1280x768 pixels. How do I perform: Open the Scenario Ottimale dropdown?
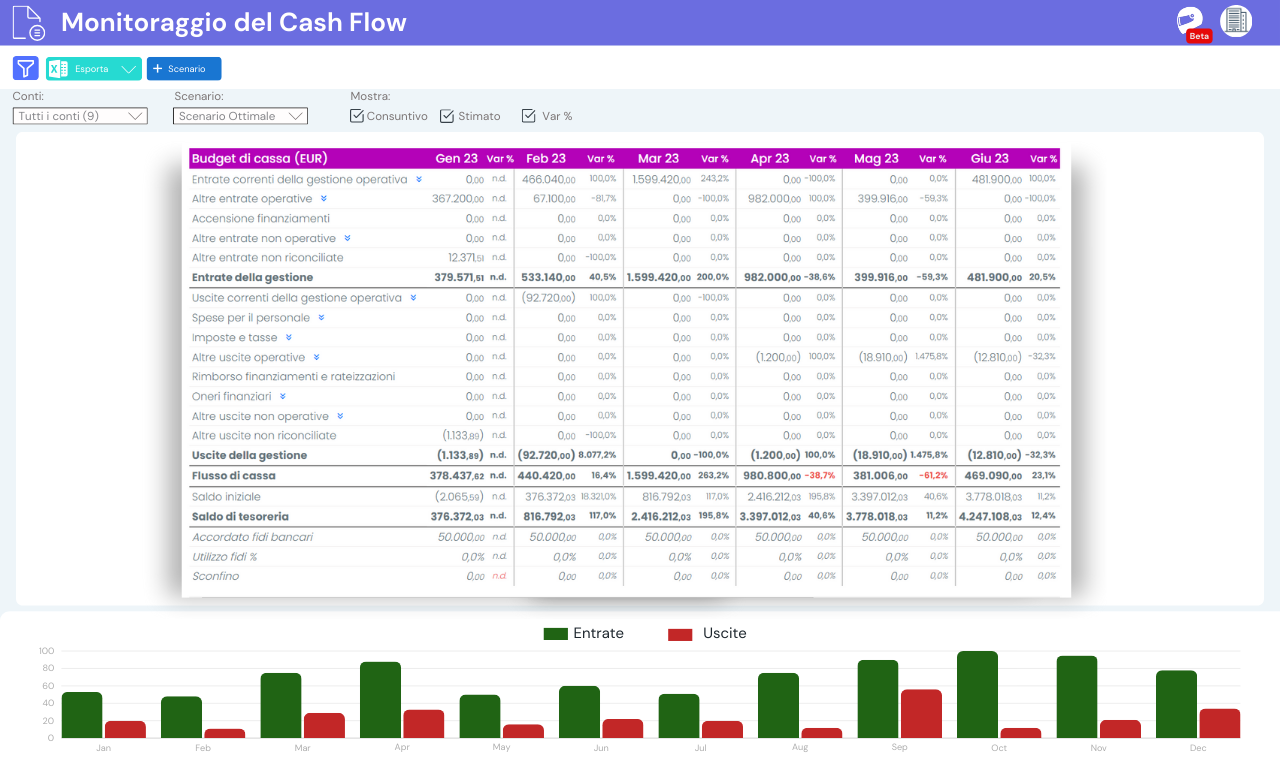coord(240,116)
